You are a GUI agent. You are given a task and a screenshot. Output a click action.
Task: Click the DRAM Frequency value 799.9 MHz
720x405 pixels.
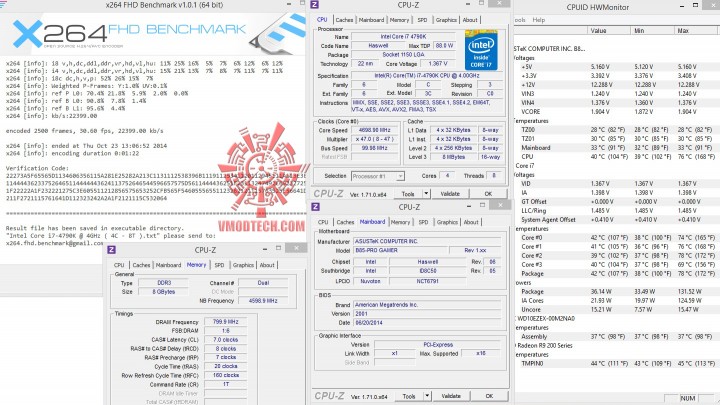tap(225, 321)
